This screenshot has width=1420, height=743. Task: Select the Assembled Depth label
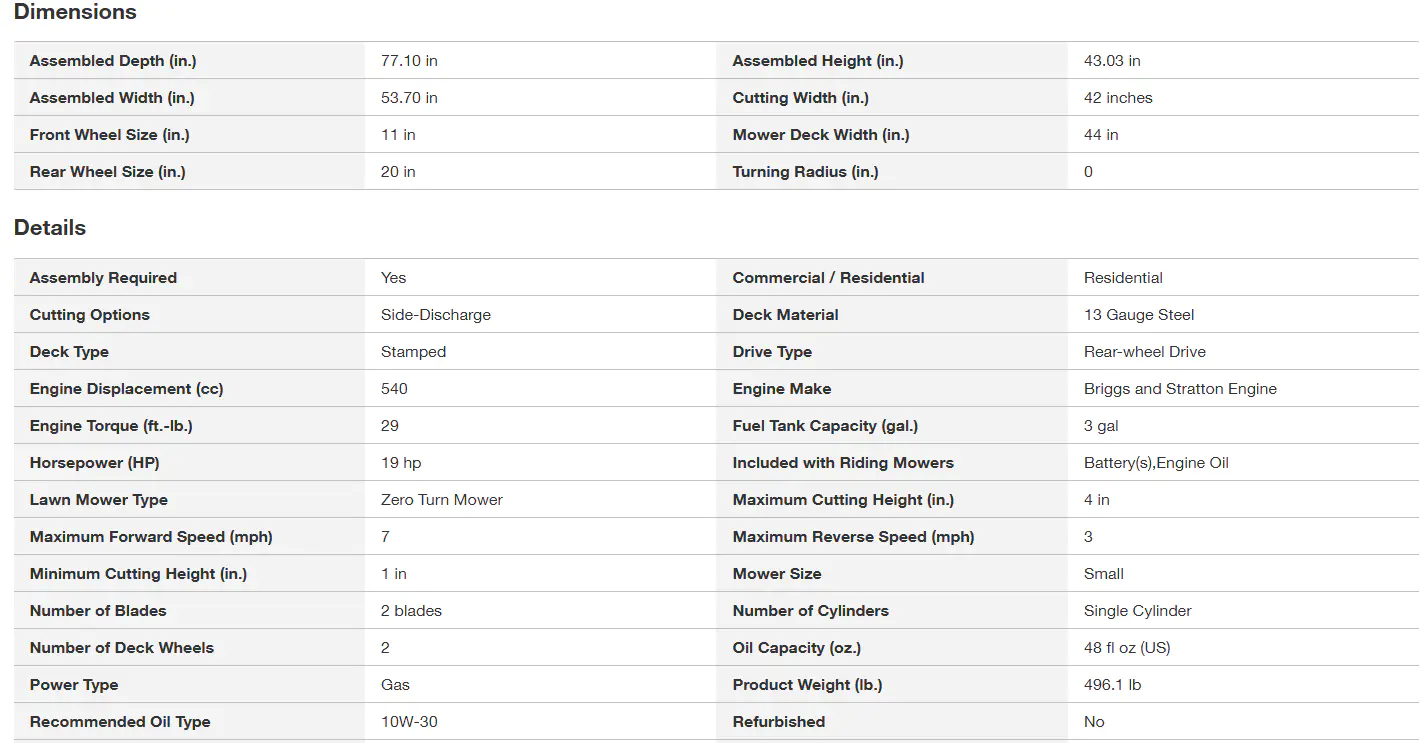113,61
